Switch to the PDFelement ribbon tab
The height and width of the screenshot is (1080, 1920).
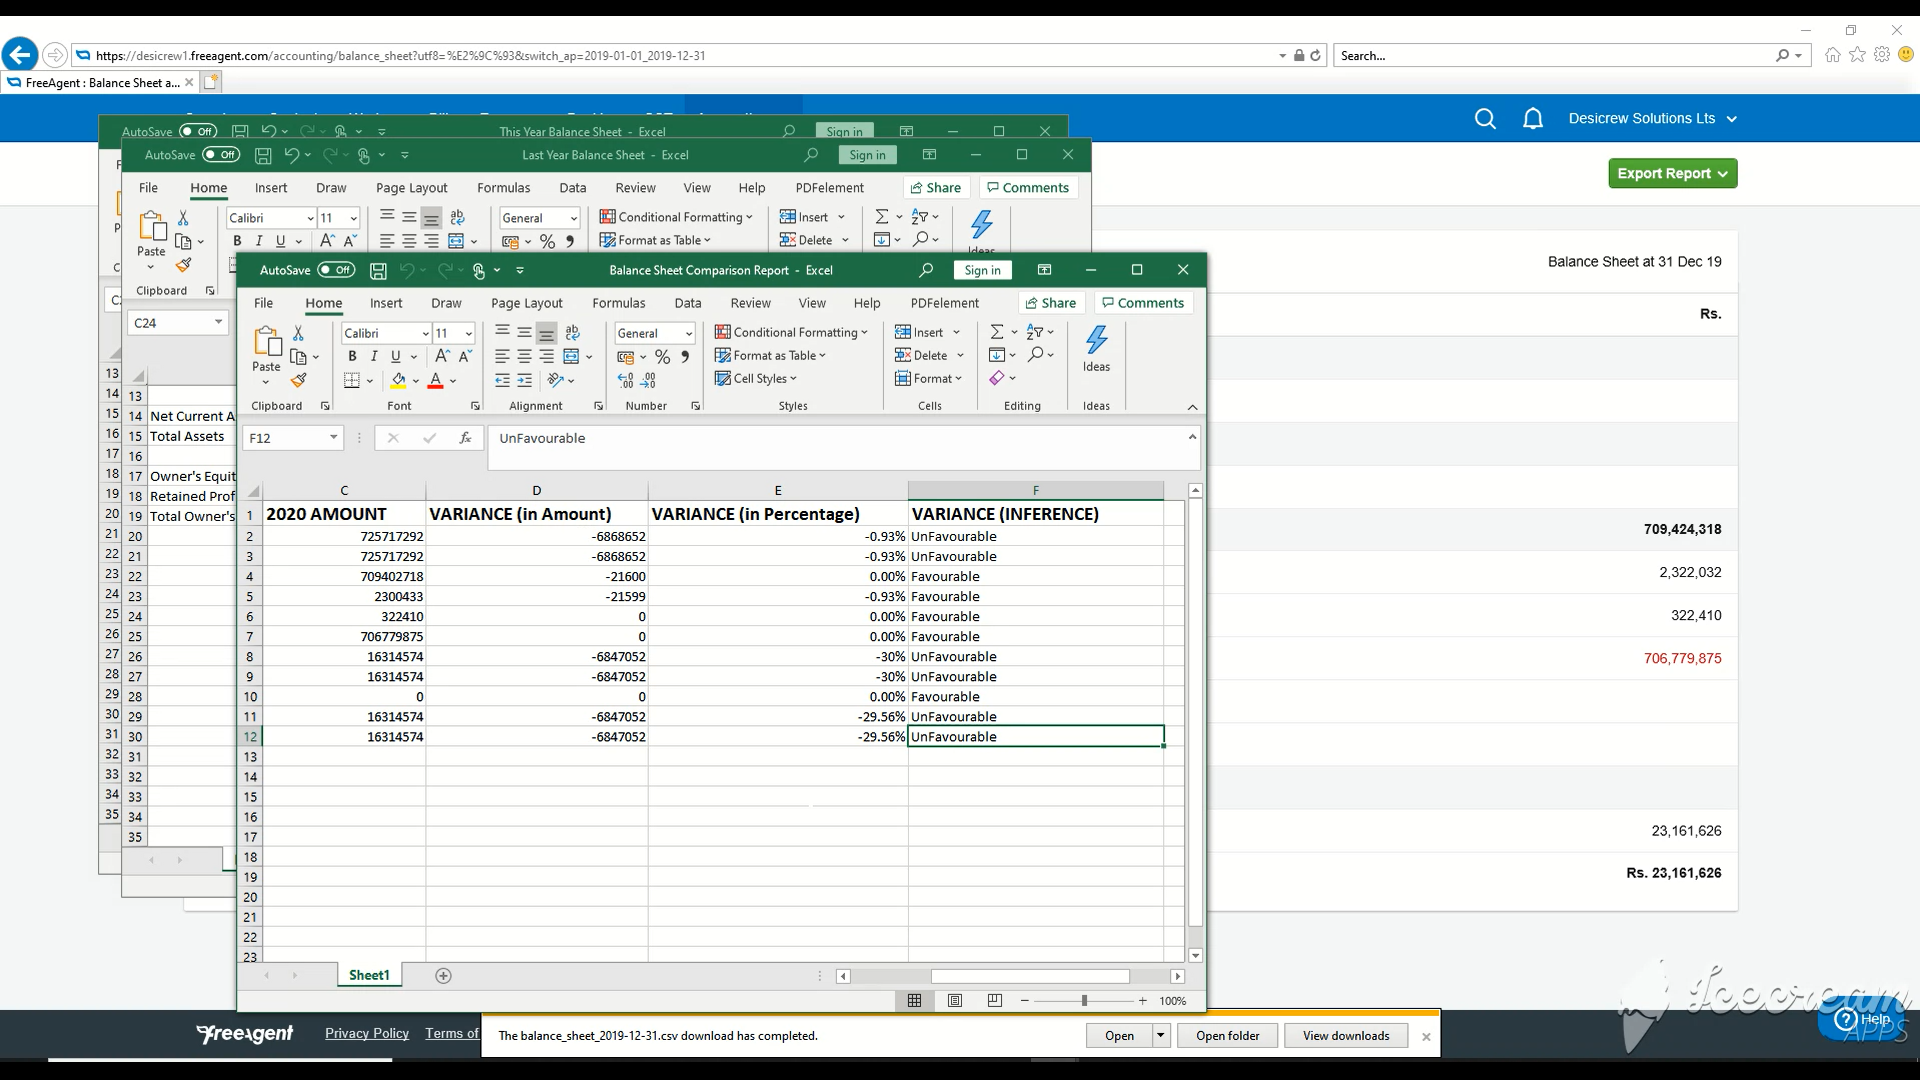(x=944, y=303)
